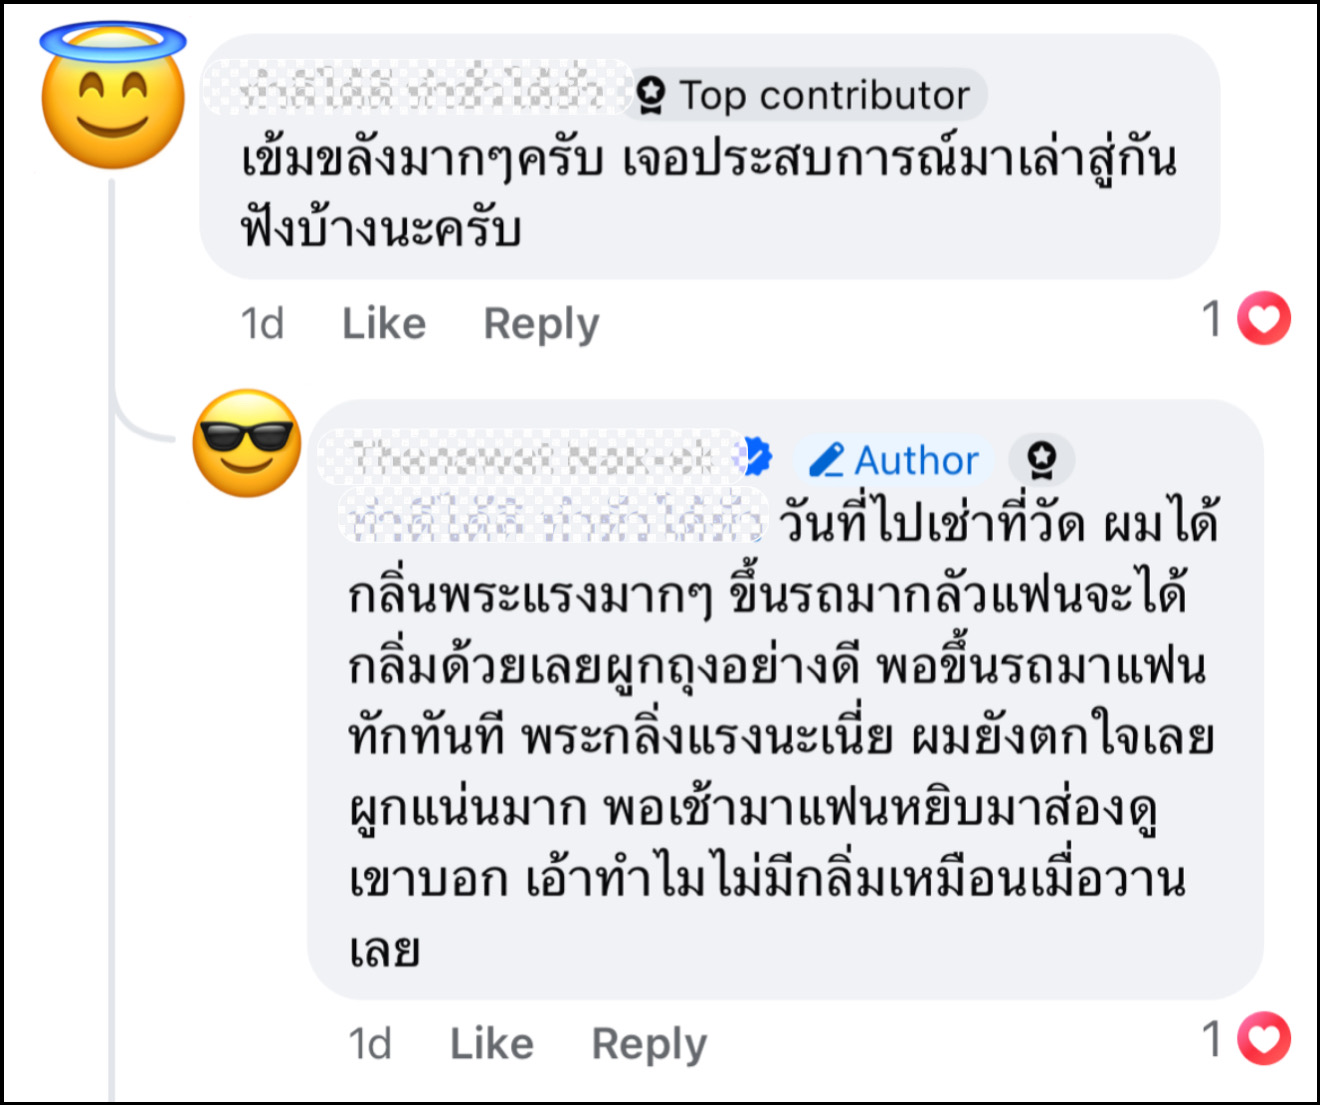
Task: Click the sunglasses emoji profile avatar
Action: point(247,443)
